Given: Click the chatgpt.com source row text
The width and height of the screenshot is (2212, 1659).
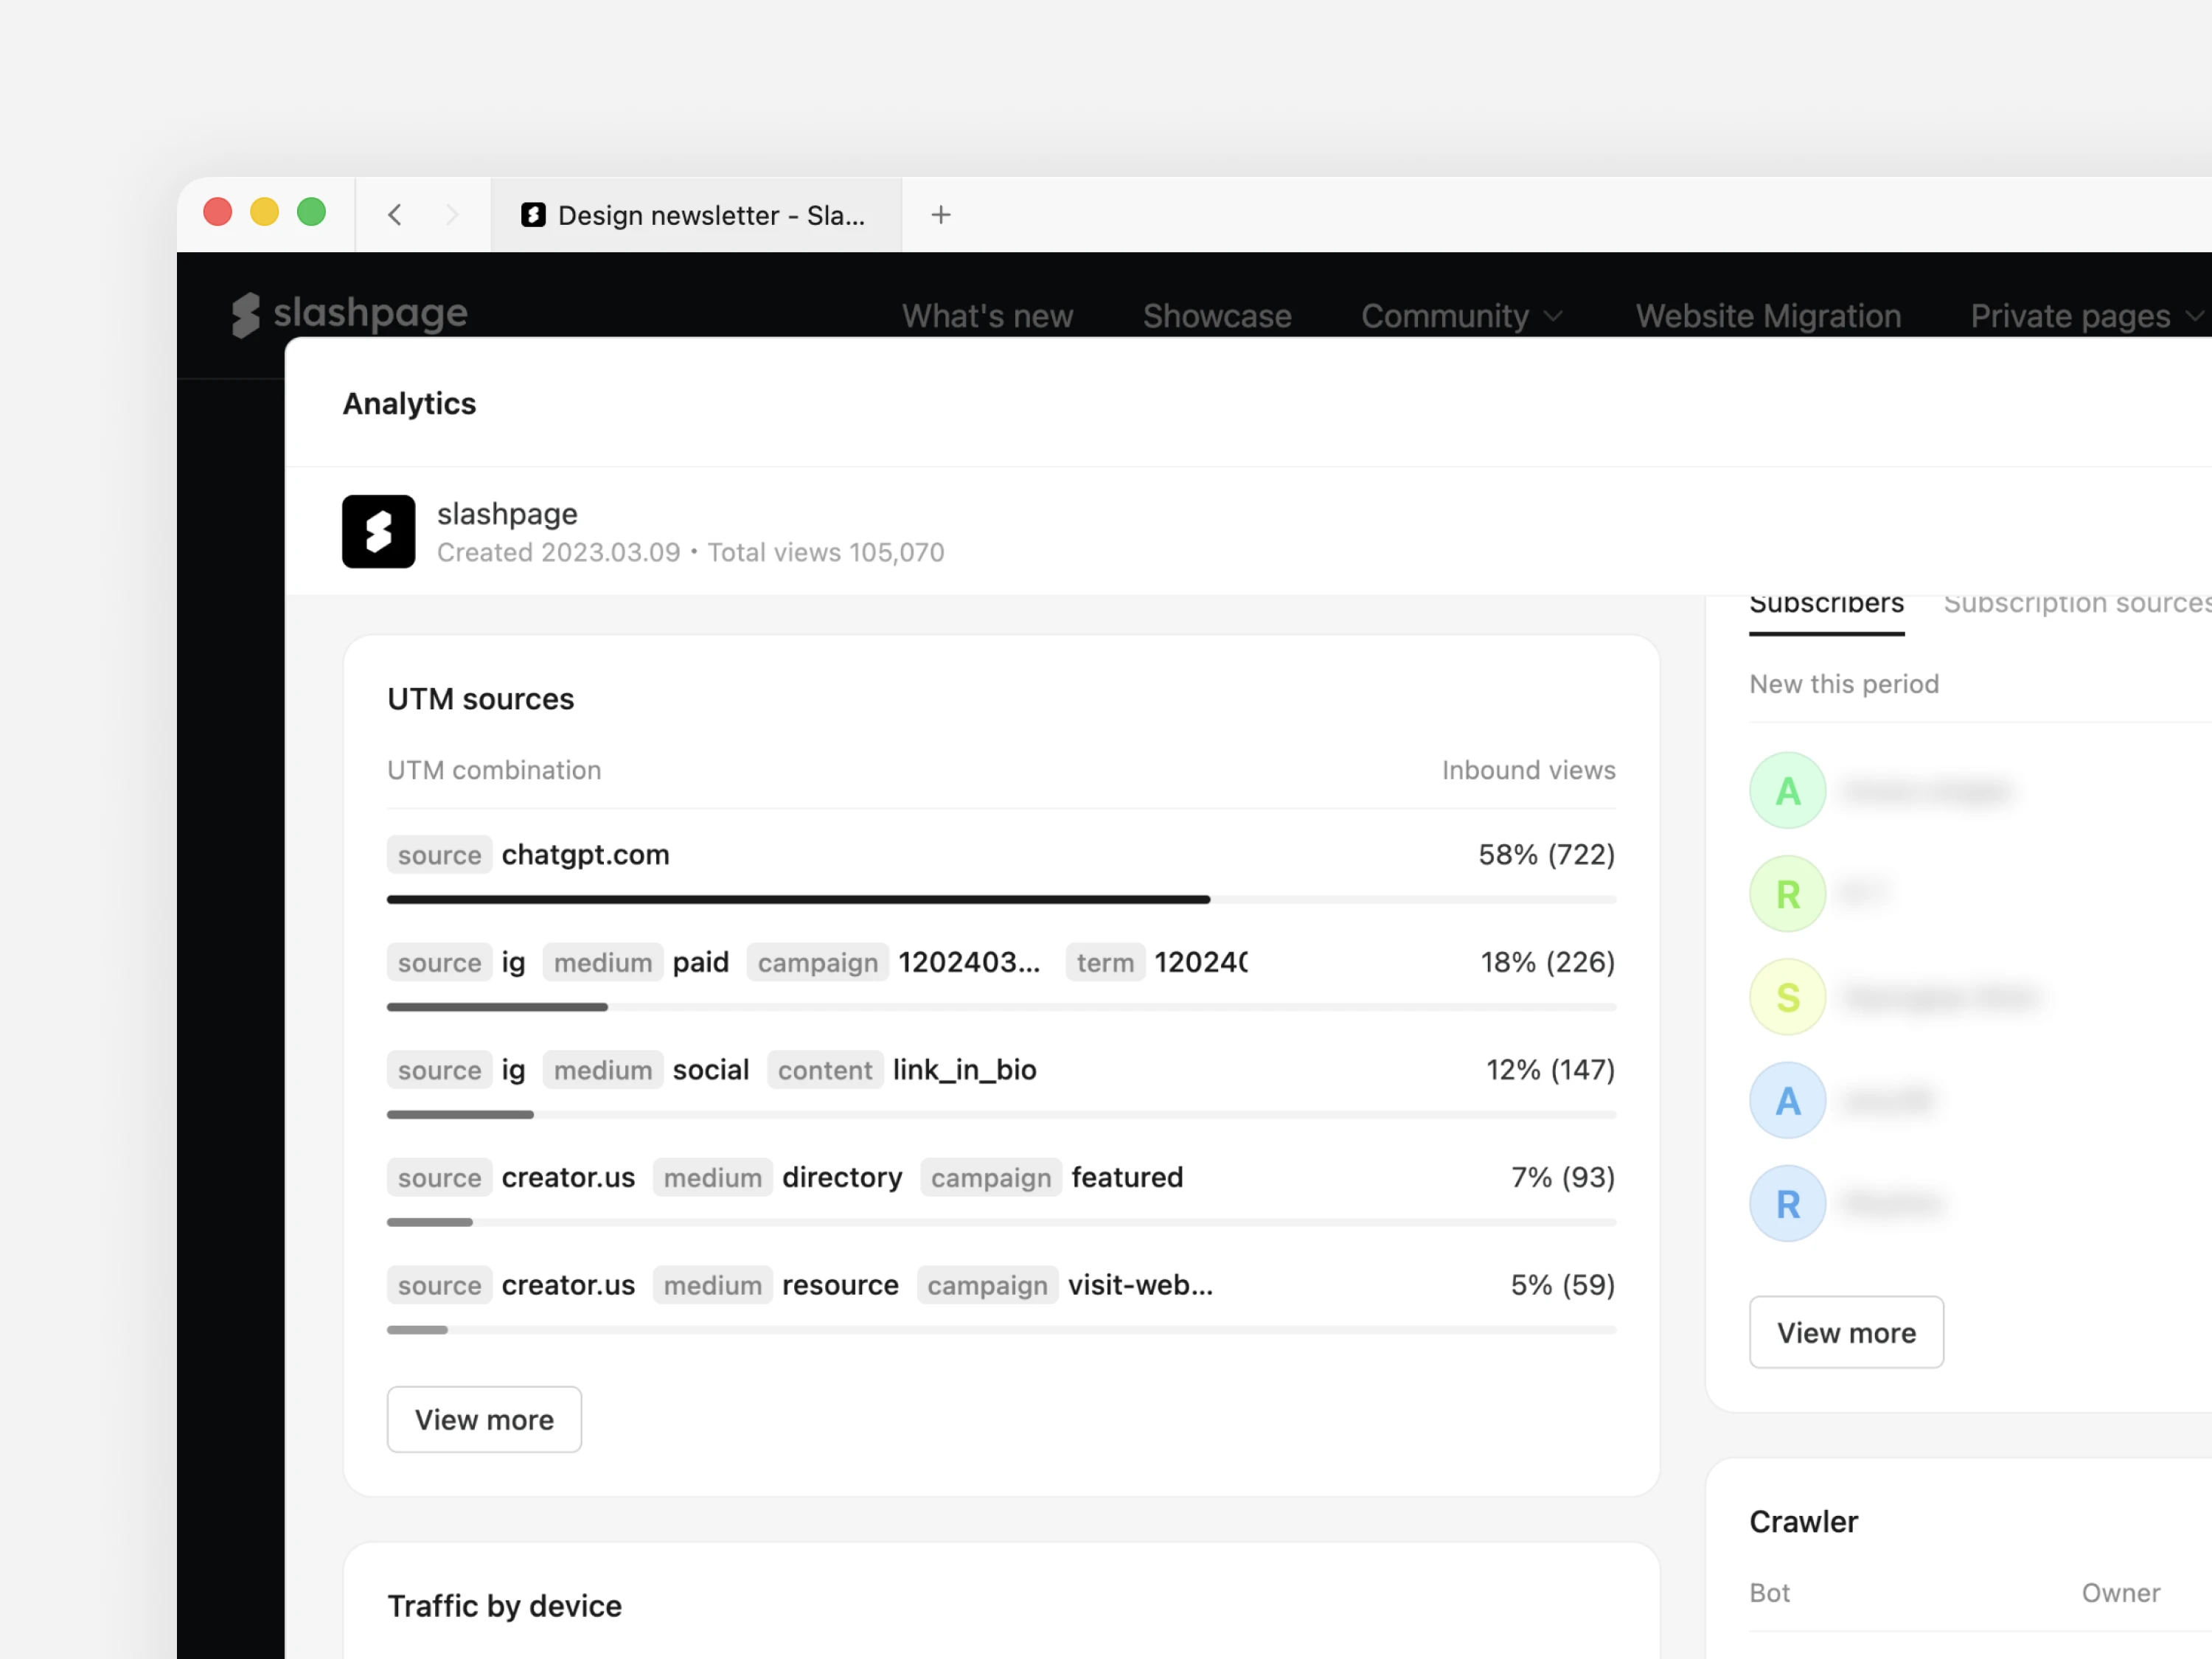Looking at the screenshot, I should click(585, 855).
